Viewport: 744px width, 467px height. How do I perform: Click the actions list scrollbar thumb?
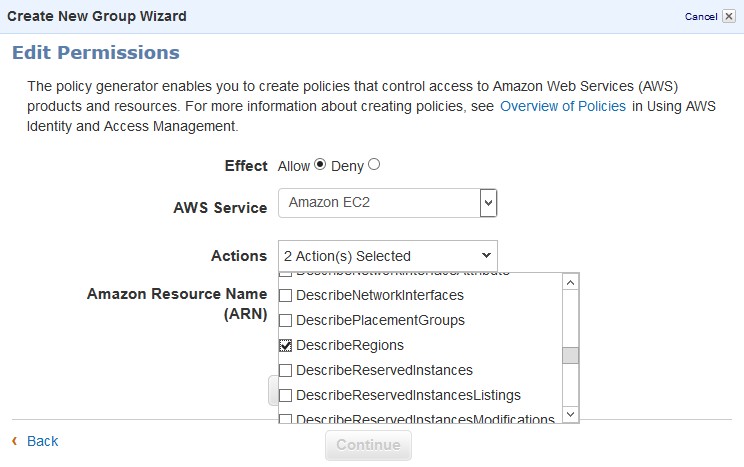point(570,355)
